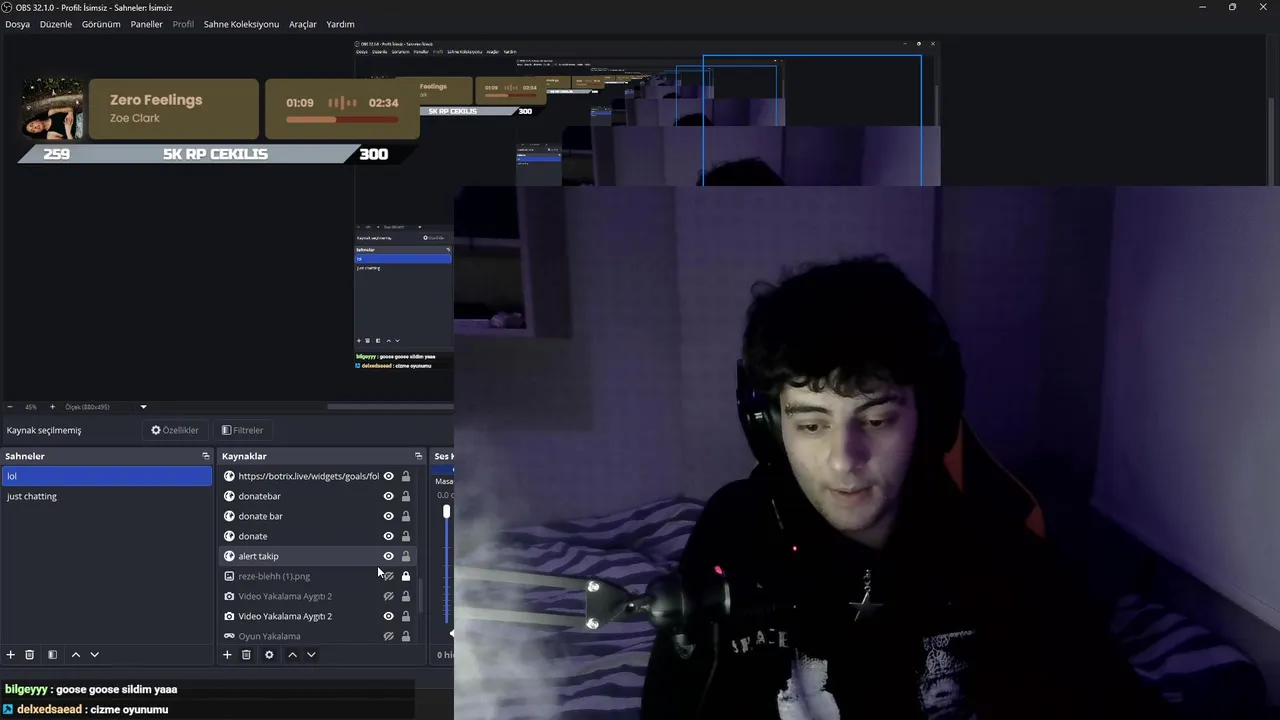
Task: Select the lol scene
Action: point(106,476)
